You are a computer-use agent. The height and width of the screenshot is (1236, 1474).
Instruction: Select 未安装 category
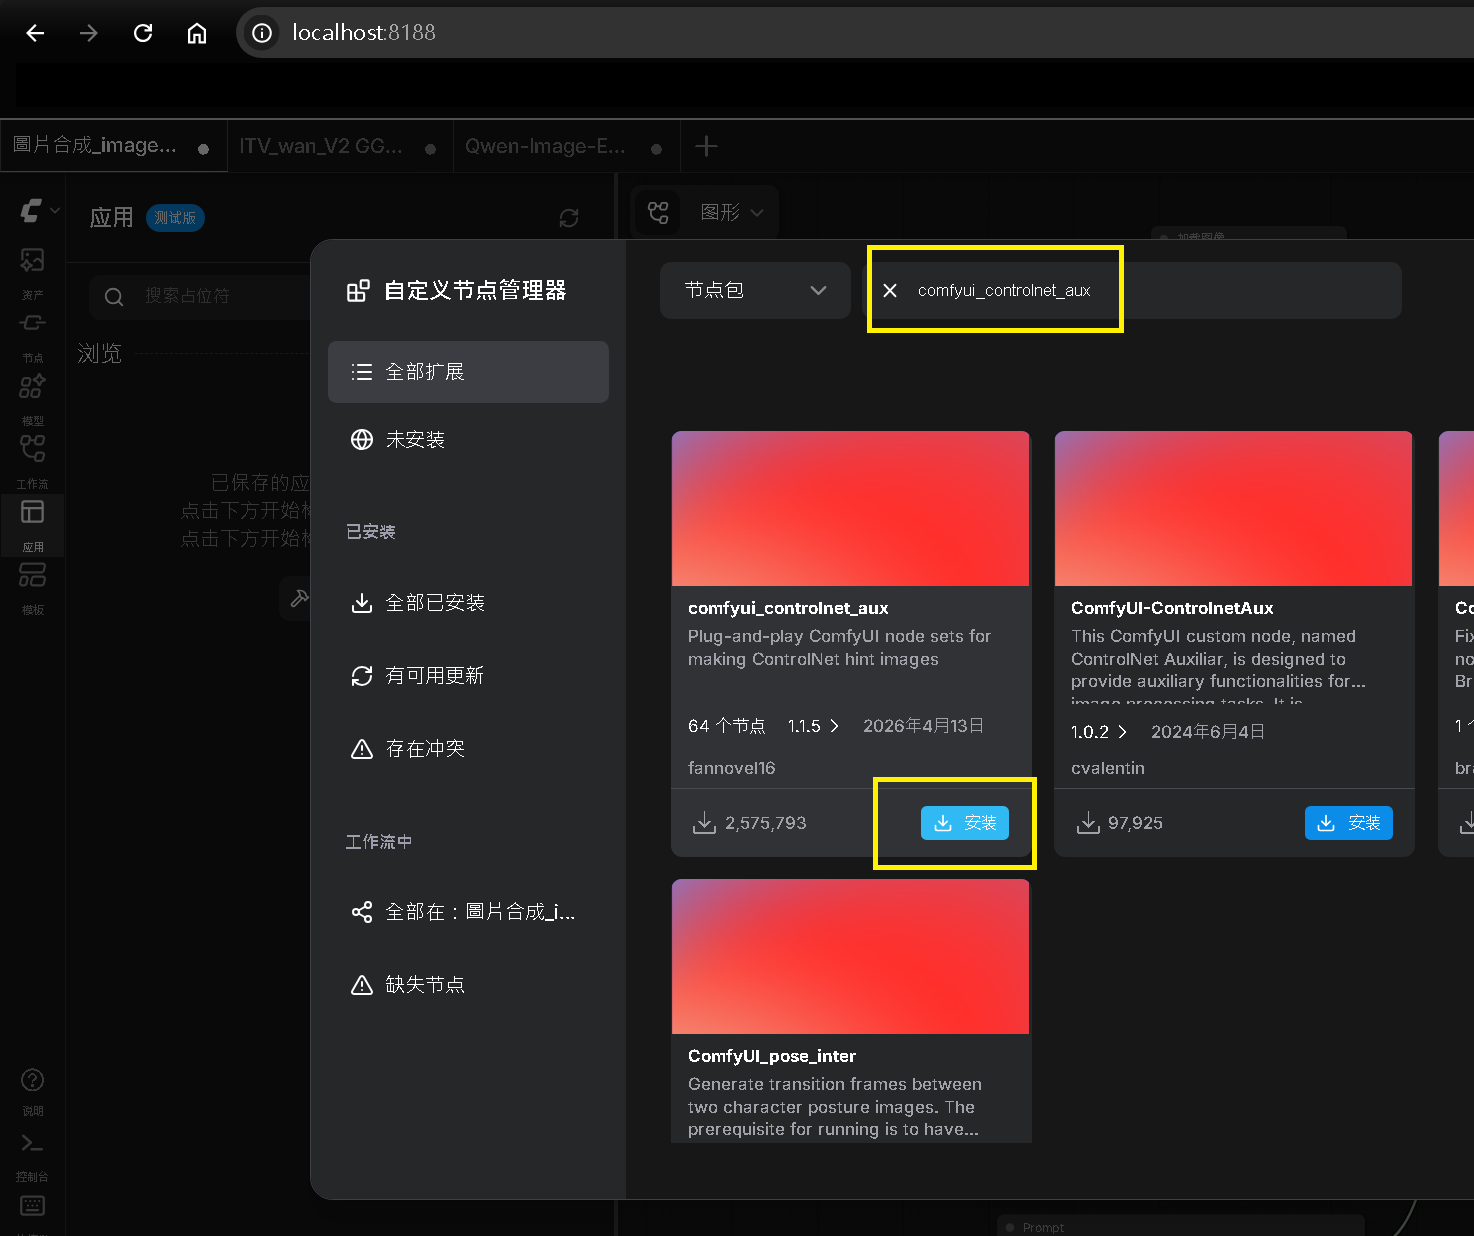[x=468, y=440]
